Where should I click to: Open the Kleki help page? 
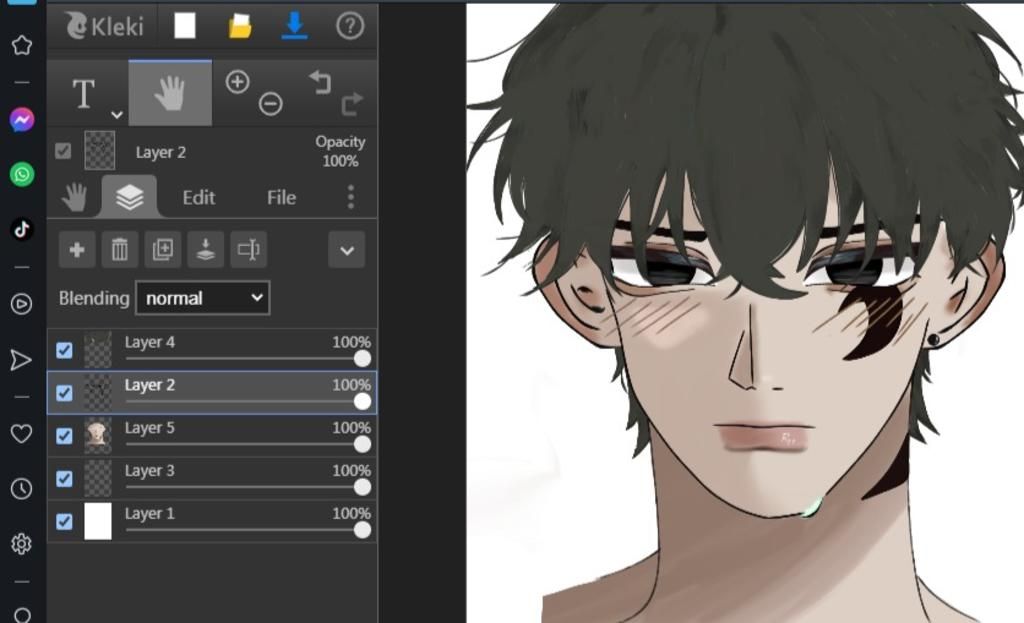point(350,26)
